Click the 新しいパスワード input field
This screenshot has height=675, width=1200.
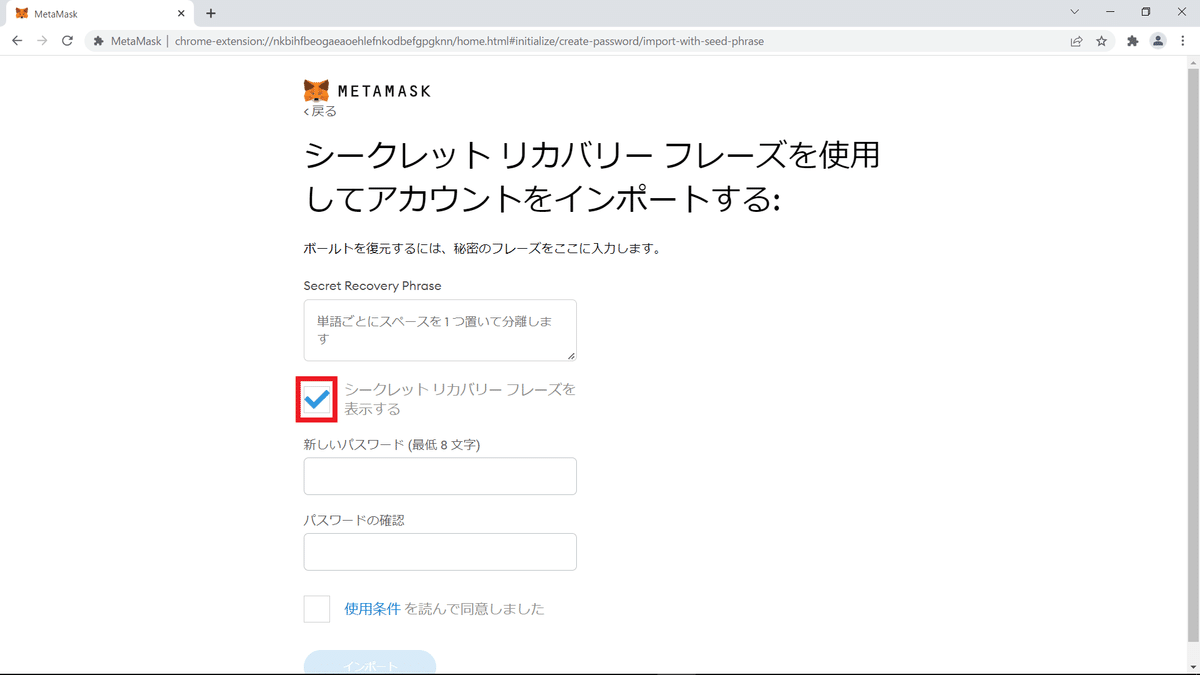(440, 476)
